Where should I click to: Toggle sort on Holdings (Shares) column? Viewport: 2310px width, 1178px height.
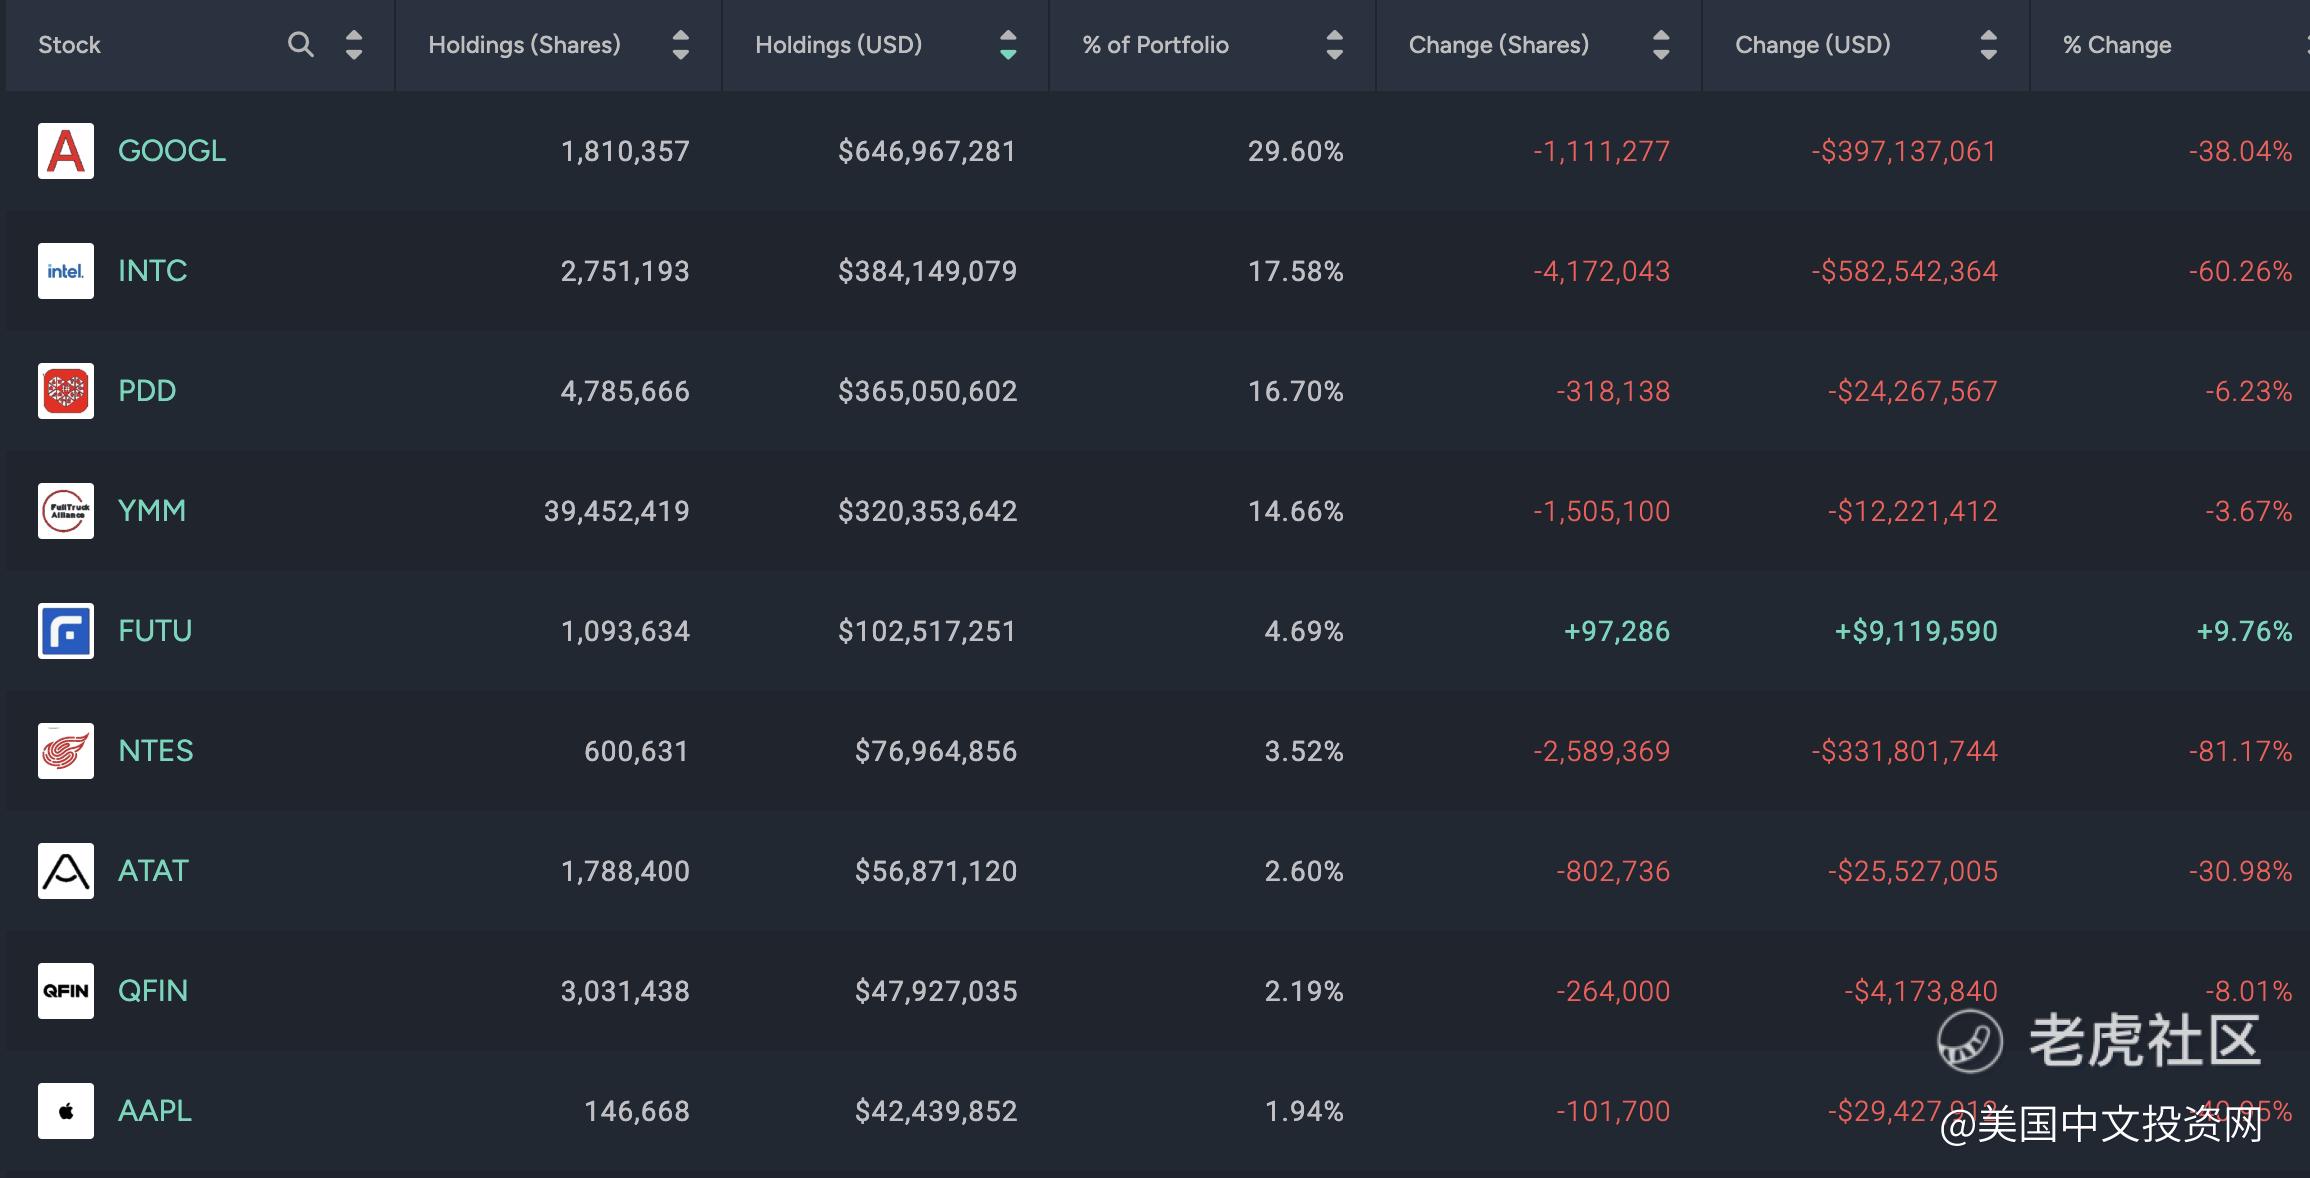681,44
